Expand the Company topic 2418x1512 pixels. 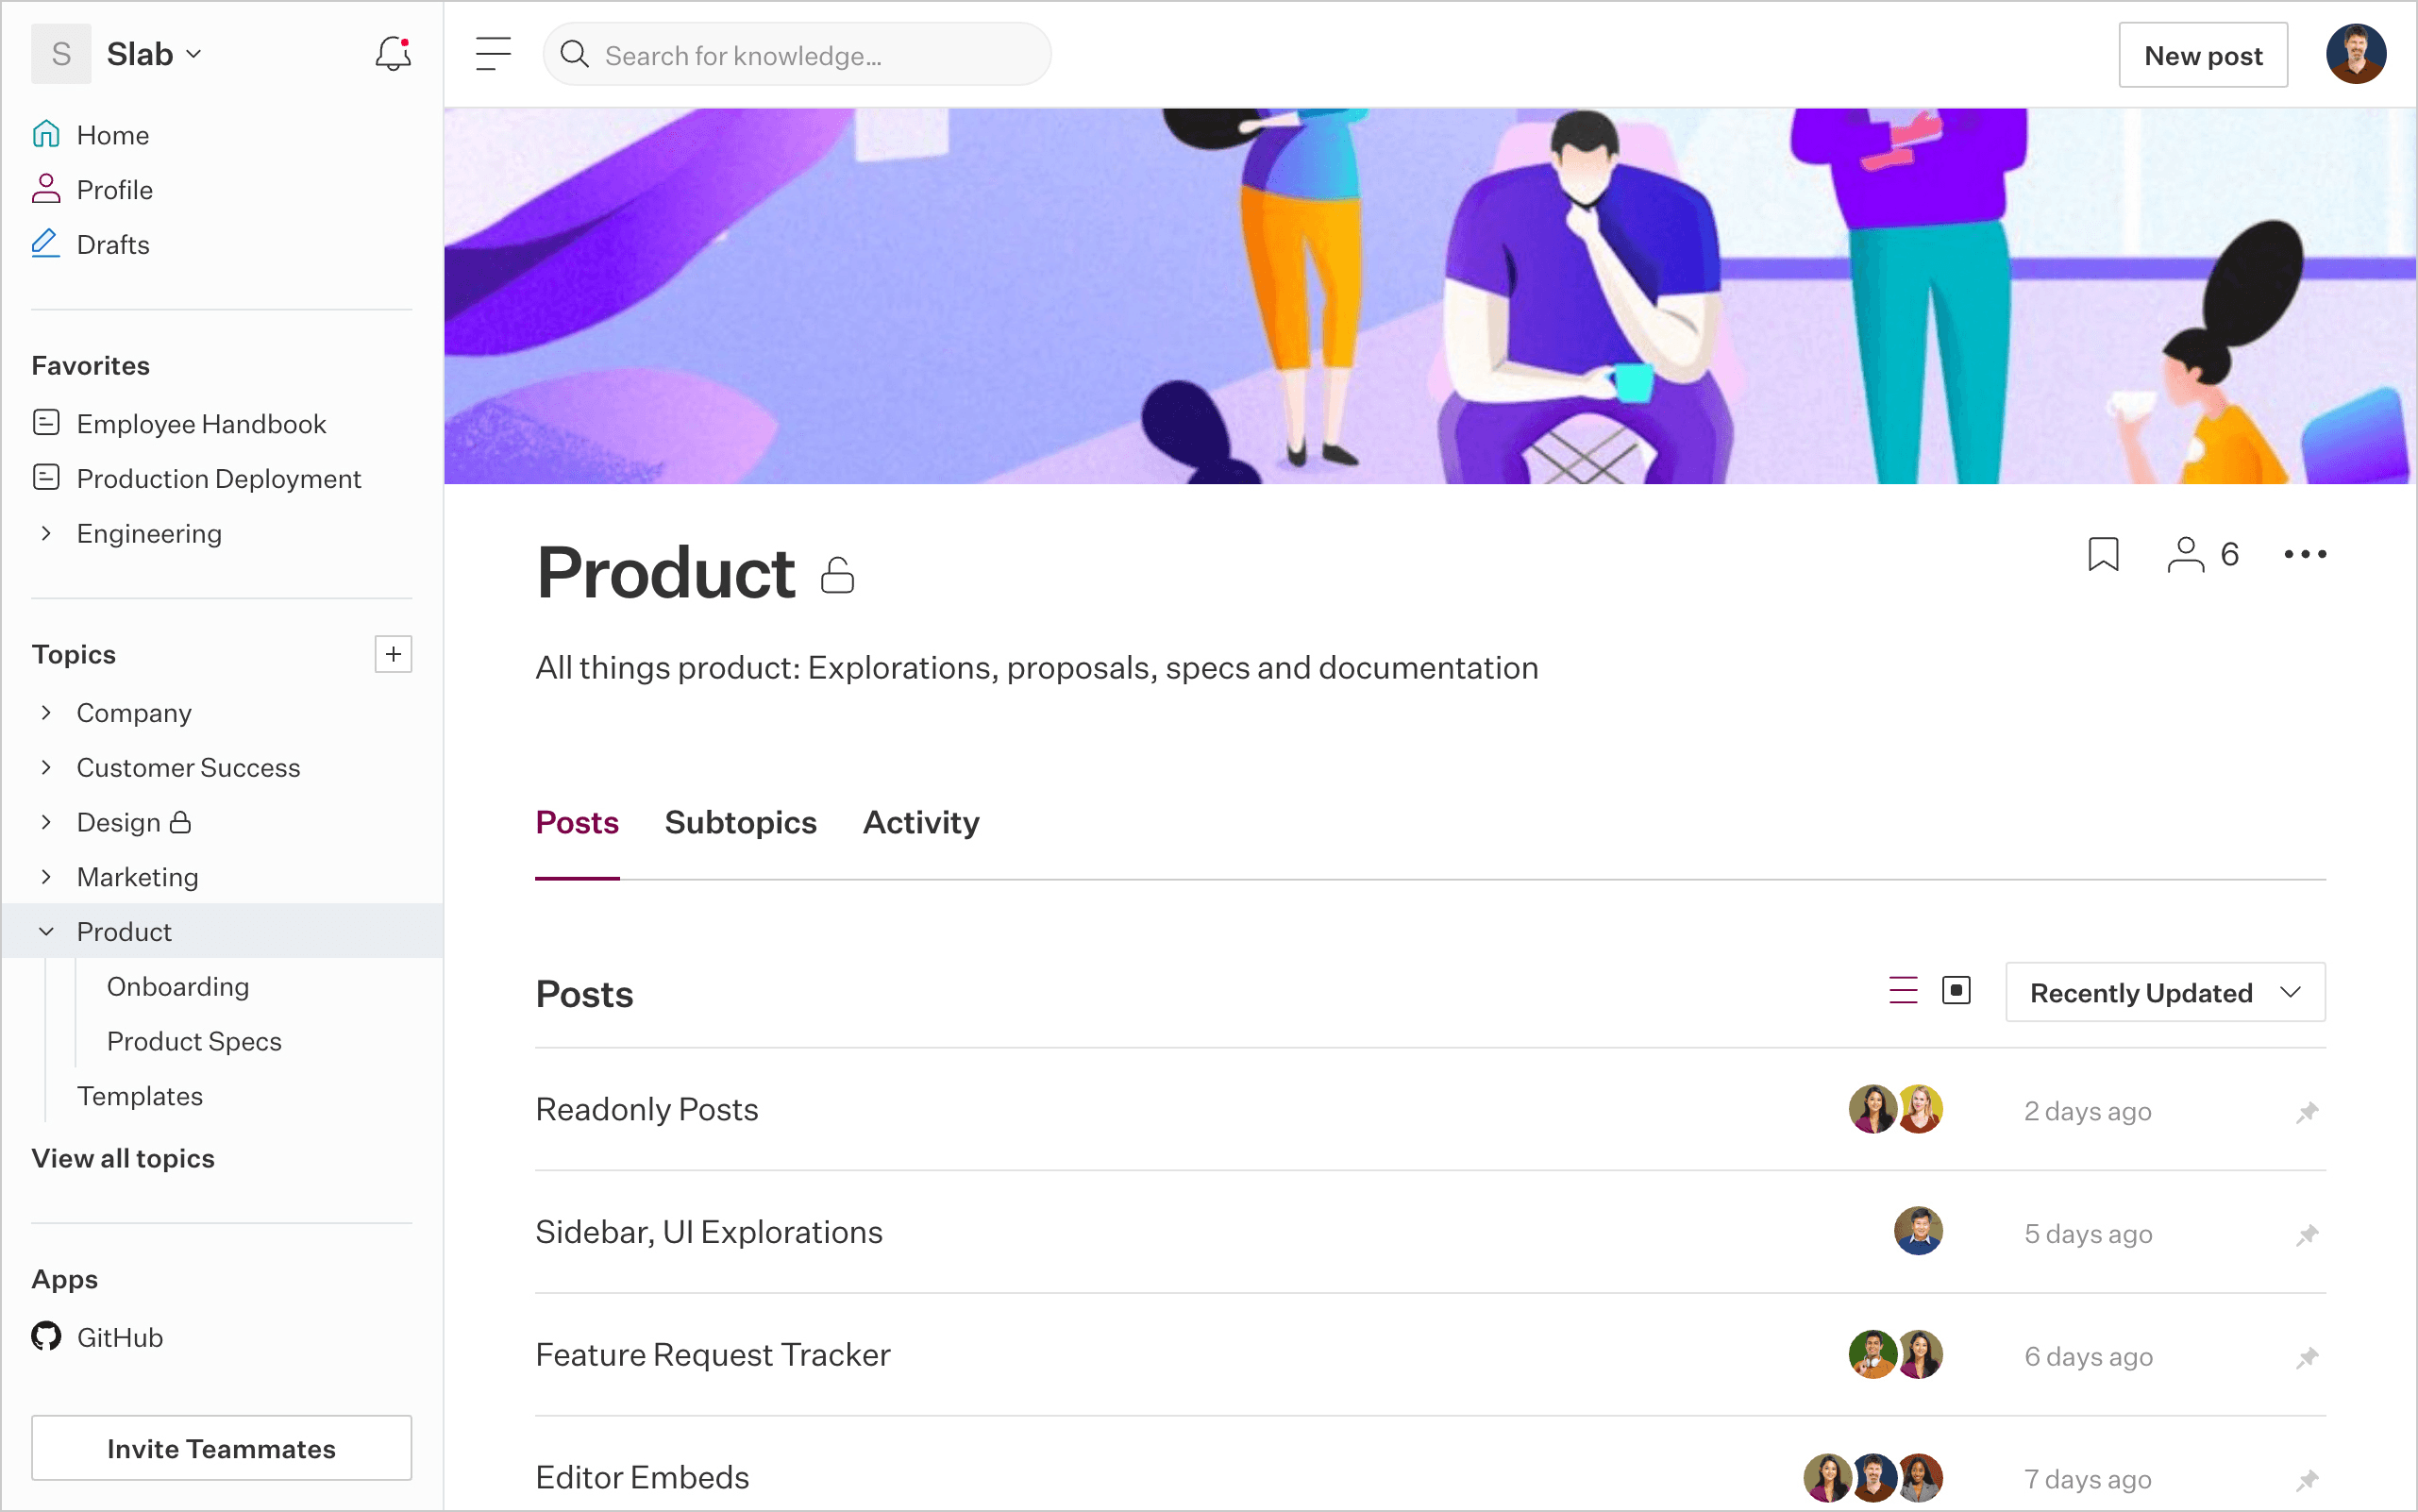pyautogui.click(x=46, y=713)
